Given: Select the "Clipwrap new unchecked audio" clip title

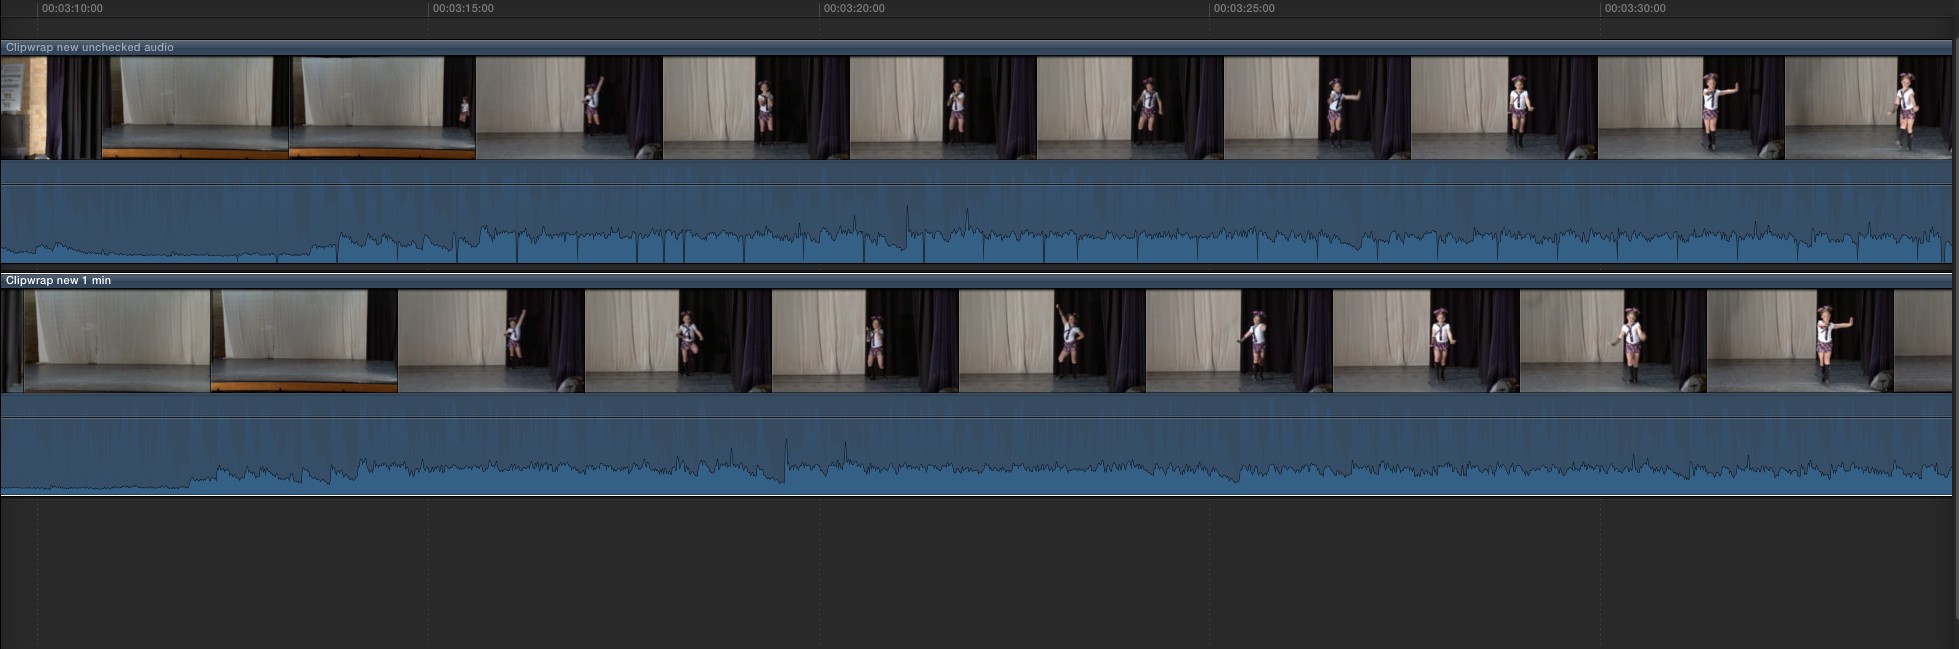Looking at the screenshot, I should point(90,47).
